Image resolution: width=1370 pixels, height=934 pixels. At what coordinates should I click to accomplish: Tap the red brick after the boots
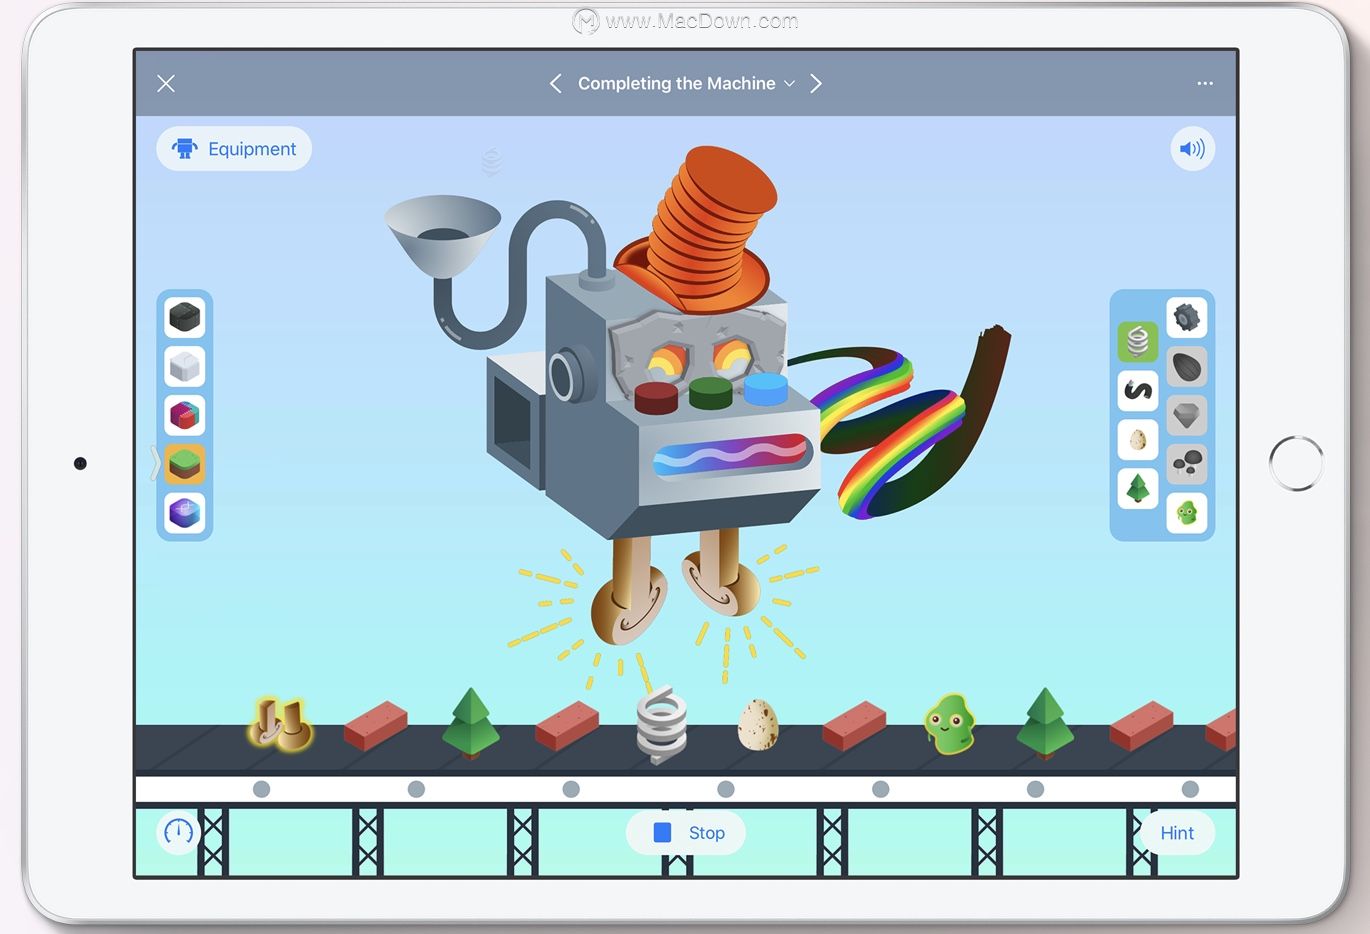pos(376,725)
